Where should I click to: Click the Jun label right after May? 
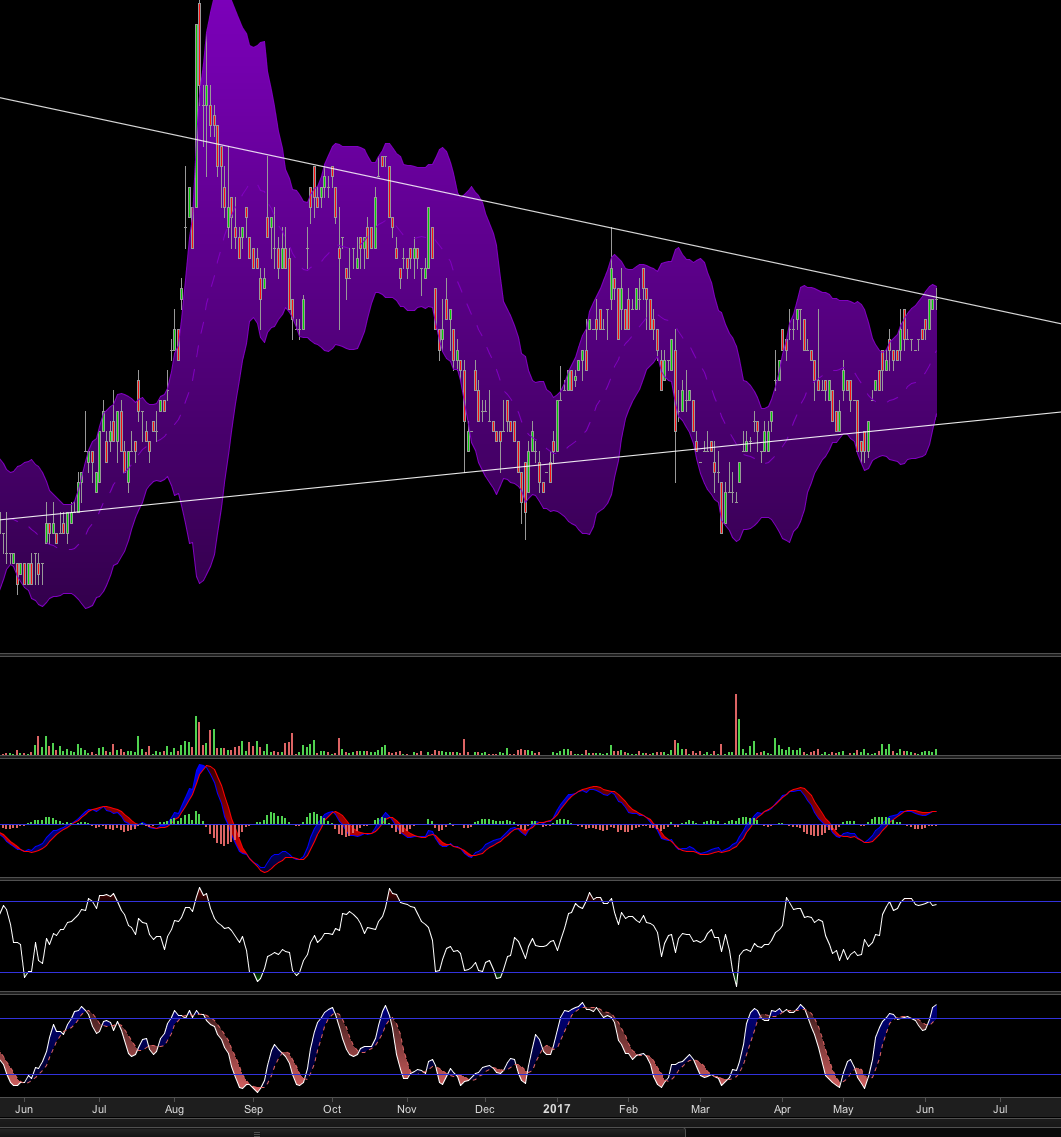point(925,1109)
